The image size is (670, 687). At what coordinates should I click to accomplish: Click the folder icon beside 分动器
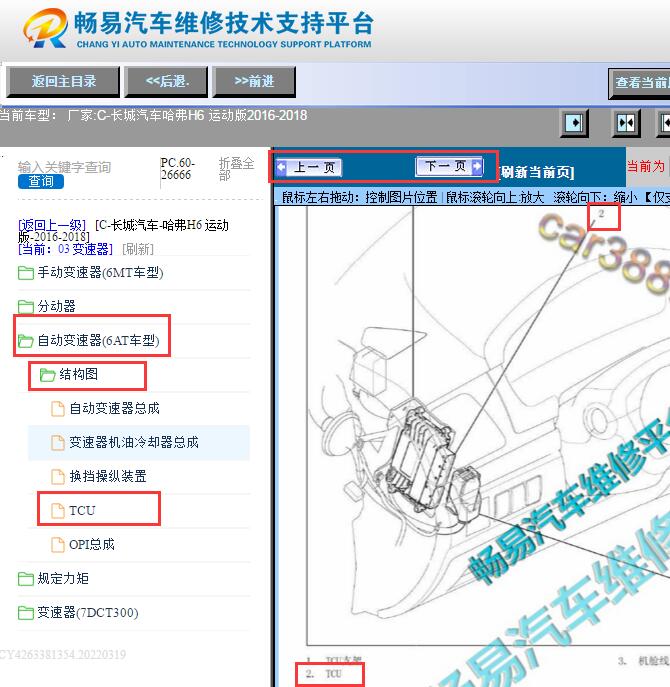[26, 307]
